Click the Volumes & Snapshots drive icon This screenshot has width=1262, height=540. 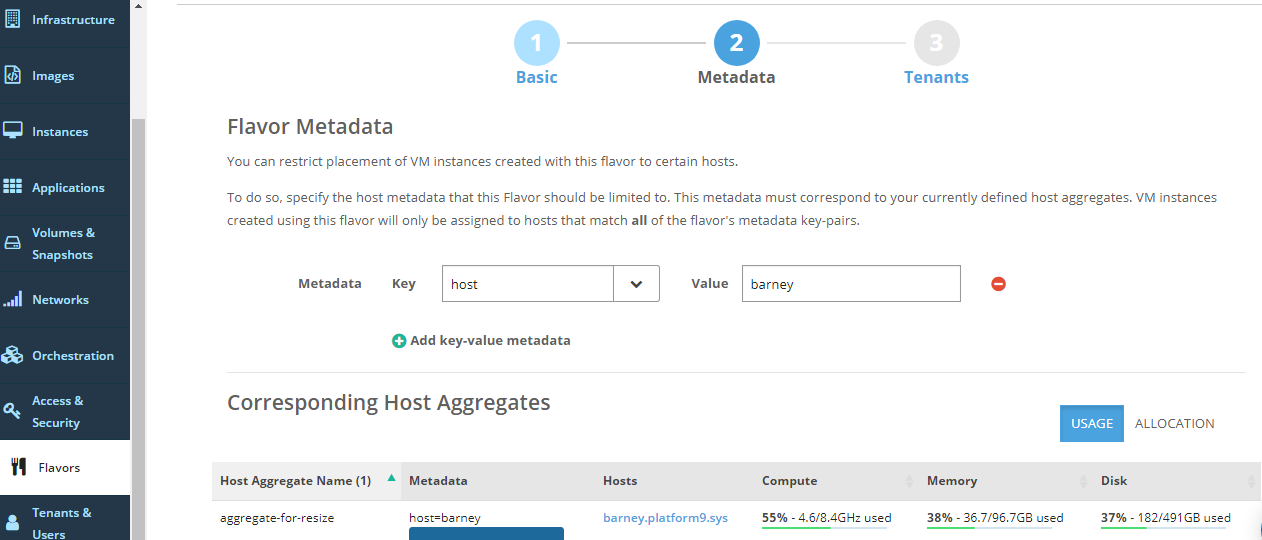click(13, 243)
